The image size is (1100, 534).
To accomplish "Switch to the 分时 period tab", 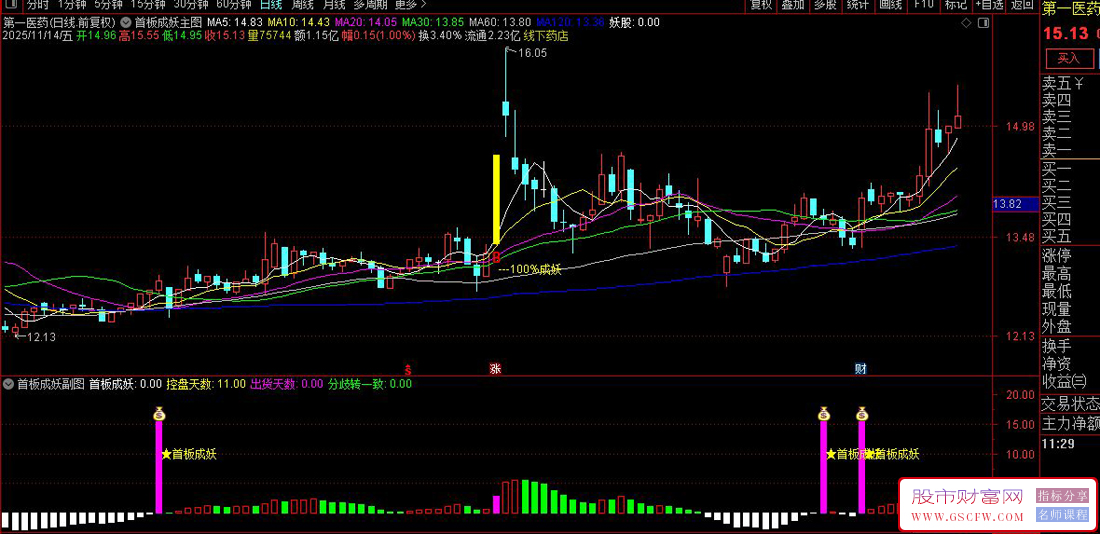I will 38,5.
